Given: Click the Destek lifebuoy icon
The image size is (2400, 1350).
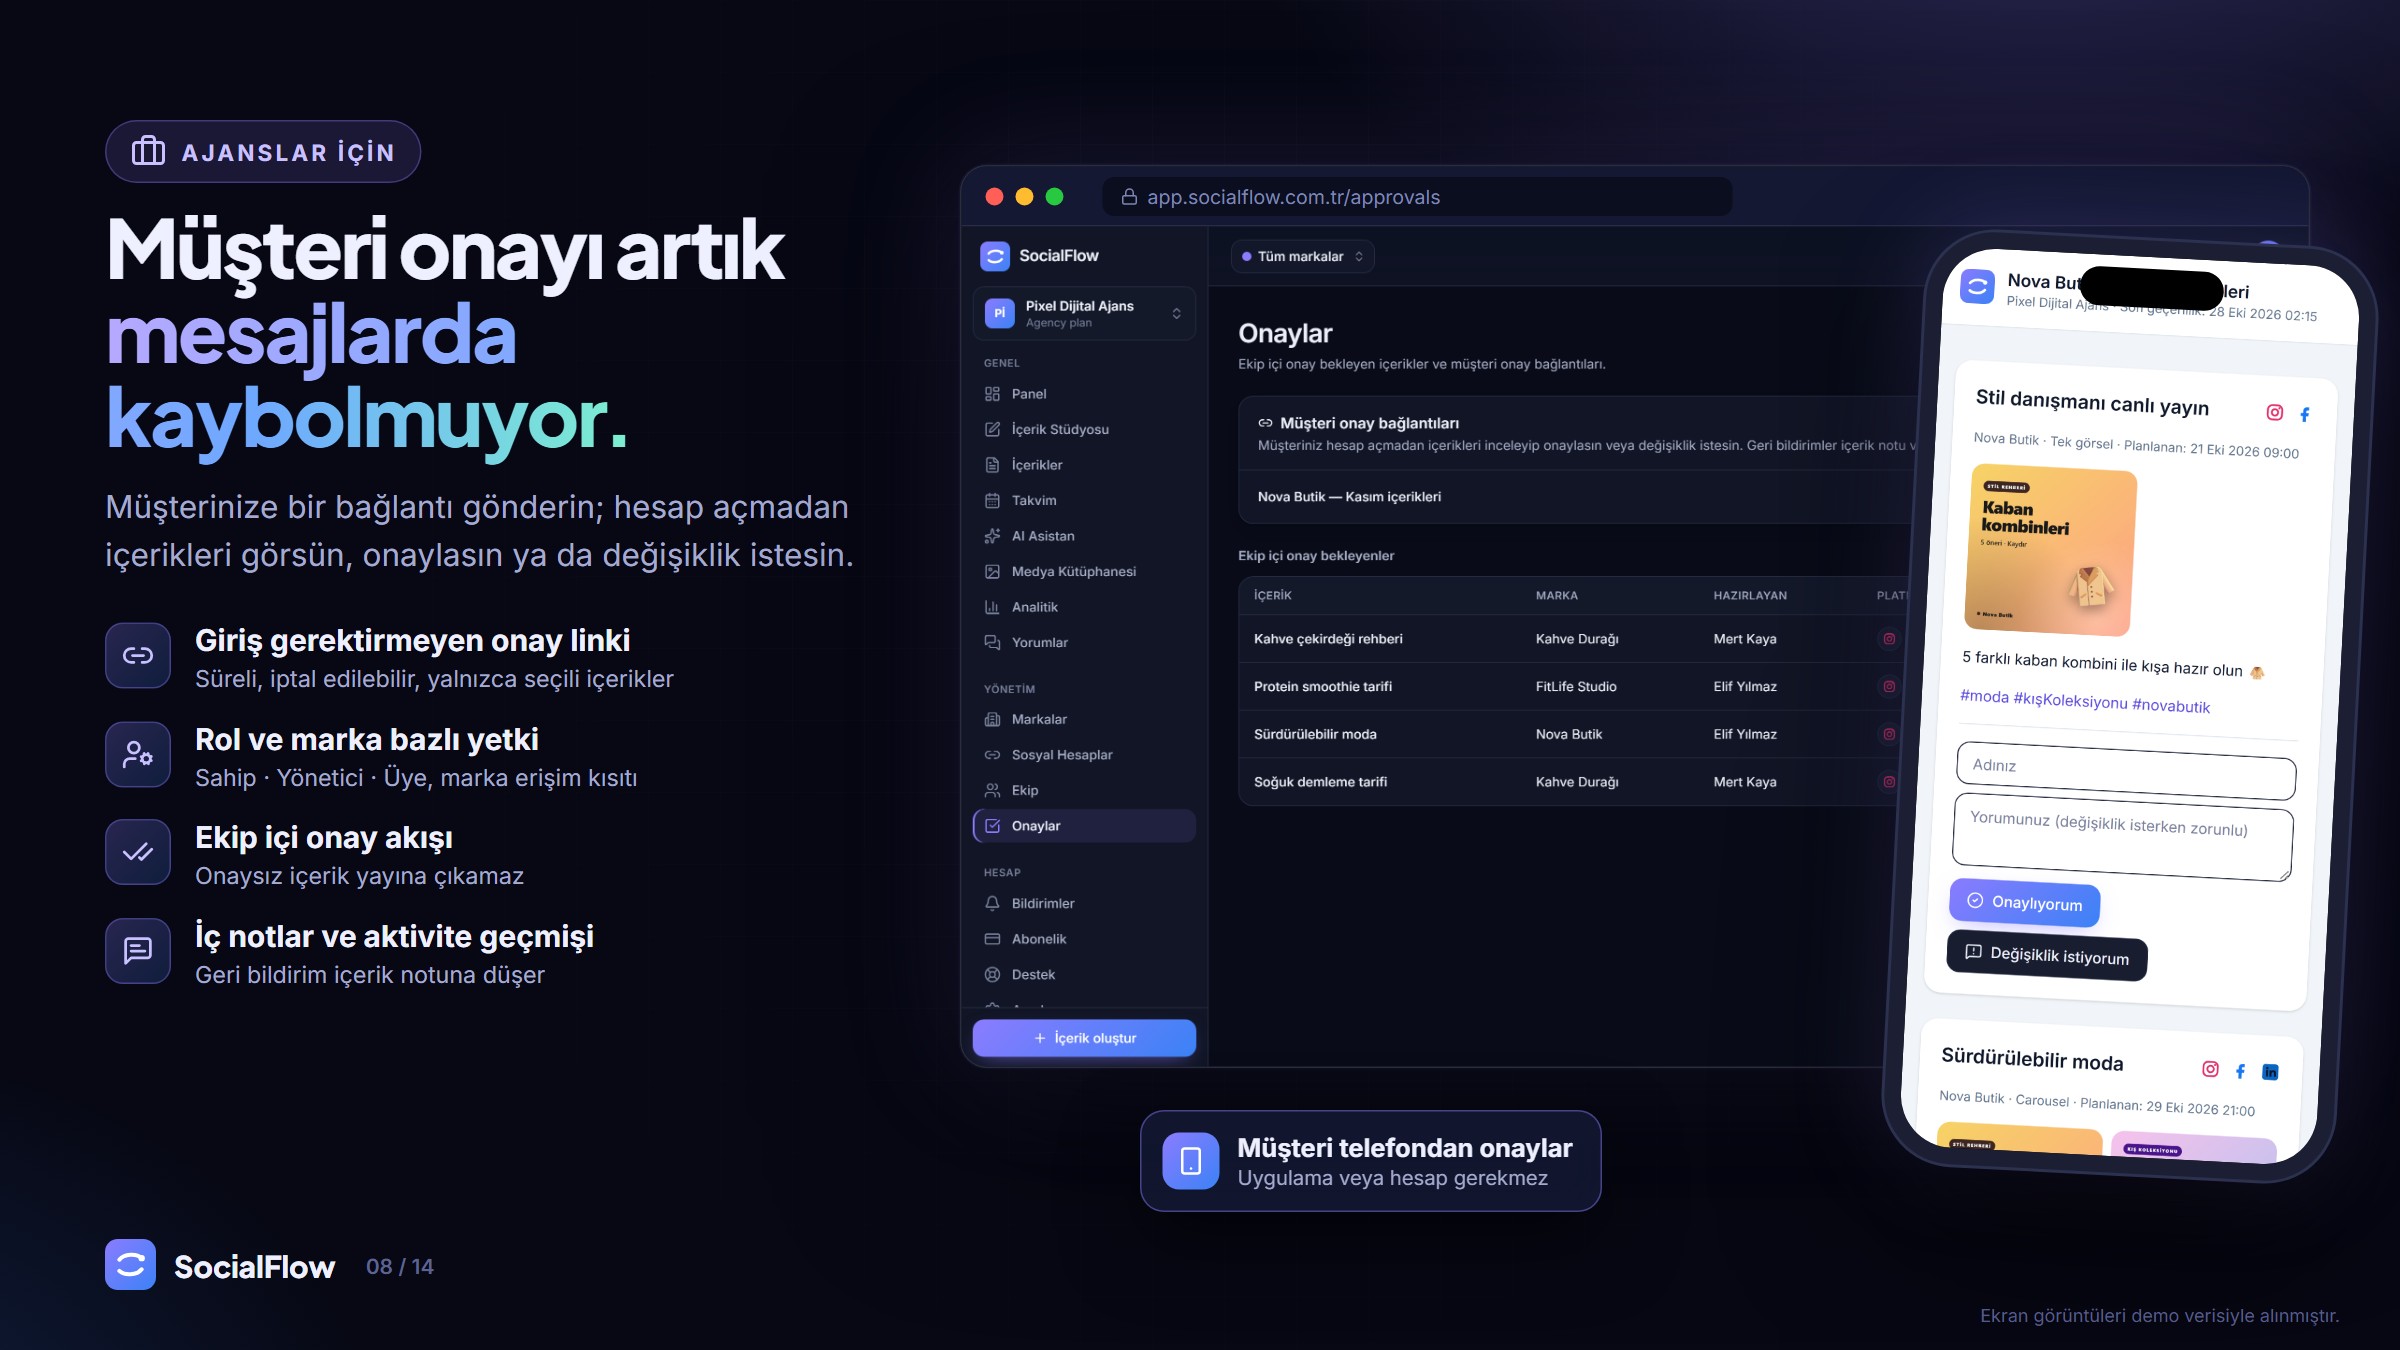Looking at the screenshot, I should point(992,974).
